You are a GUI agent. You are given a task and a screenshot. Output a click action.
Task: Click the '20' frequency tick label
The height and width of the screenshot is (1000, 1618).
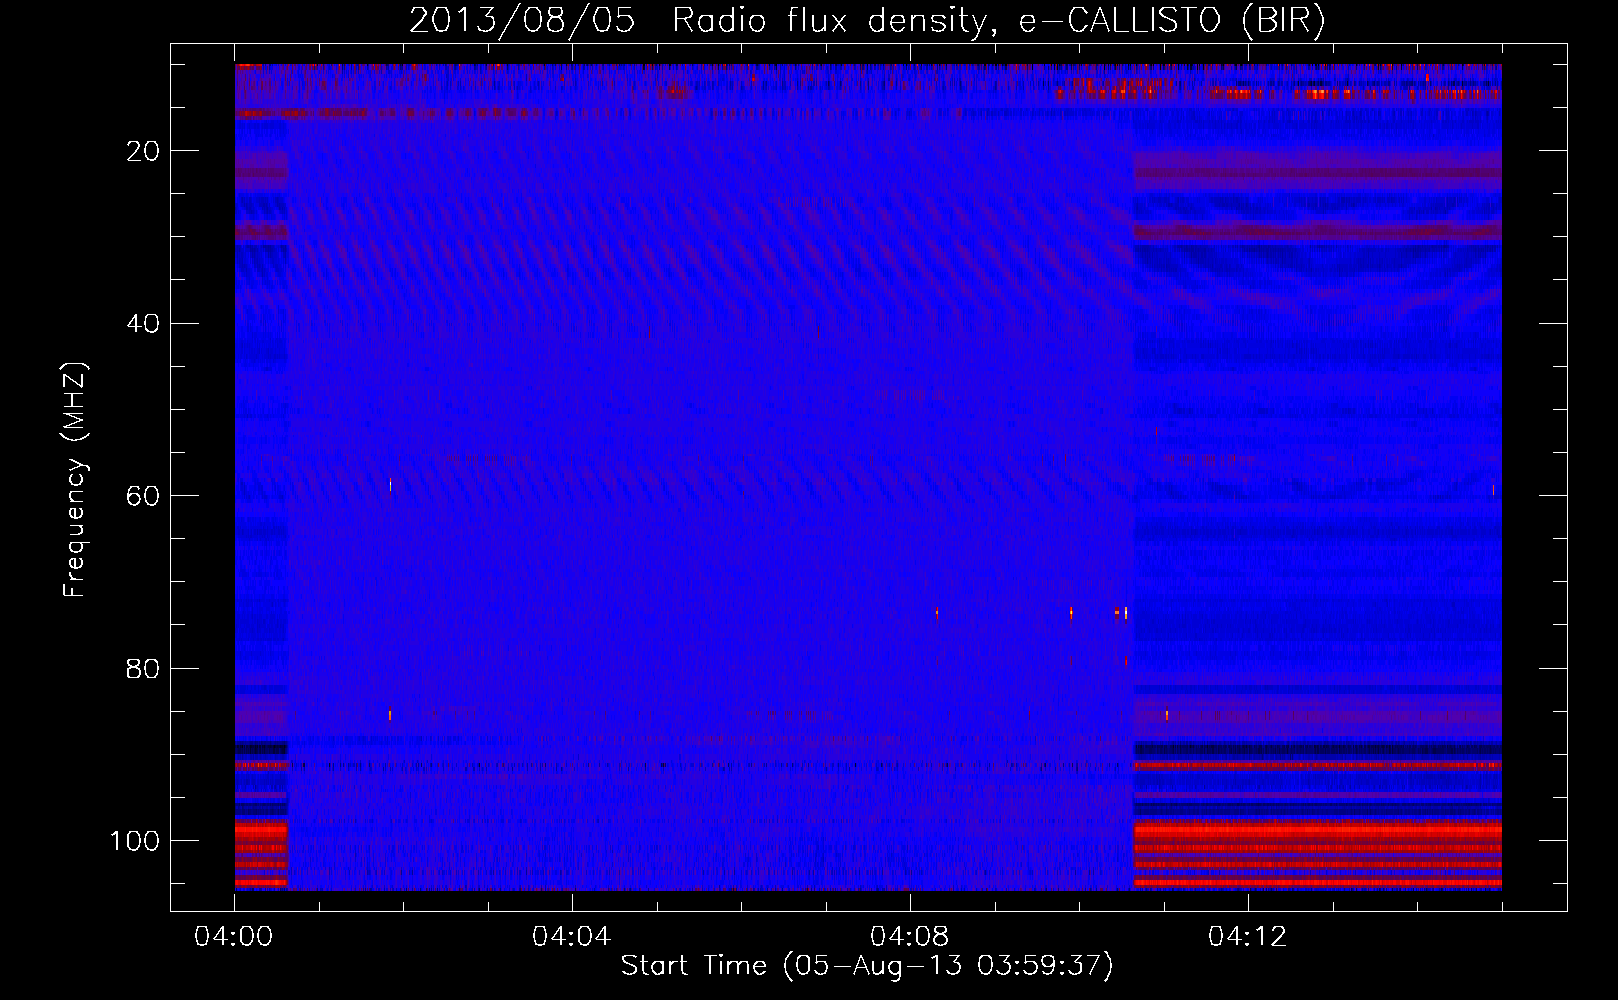[x=143, y=152]
